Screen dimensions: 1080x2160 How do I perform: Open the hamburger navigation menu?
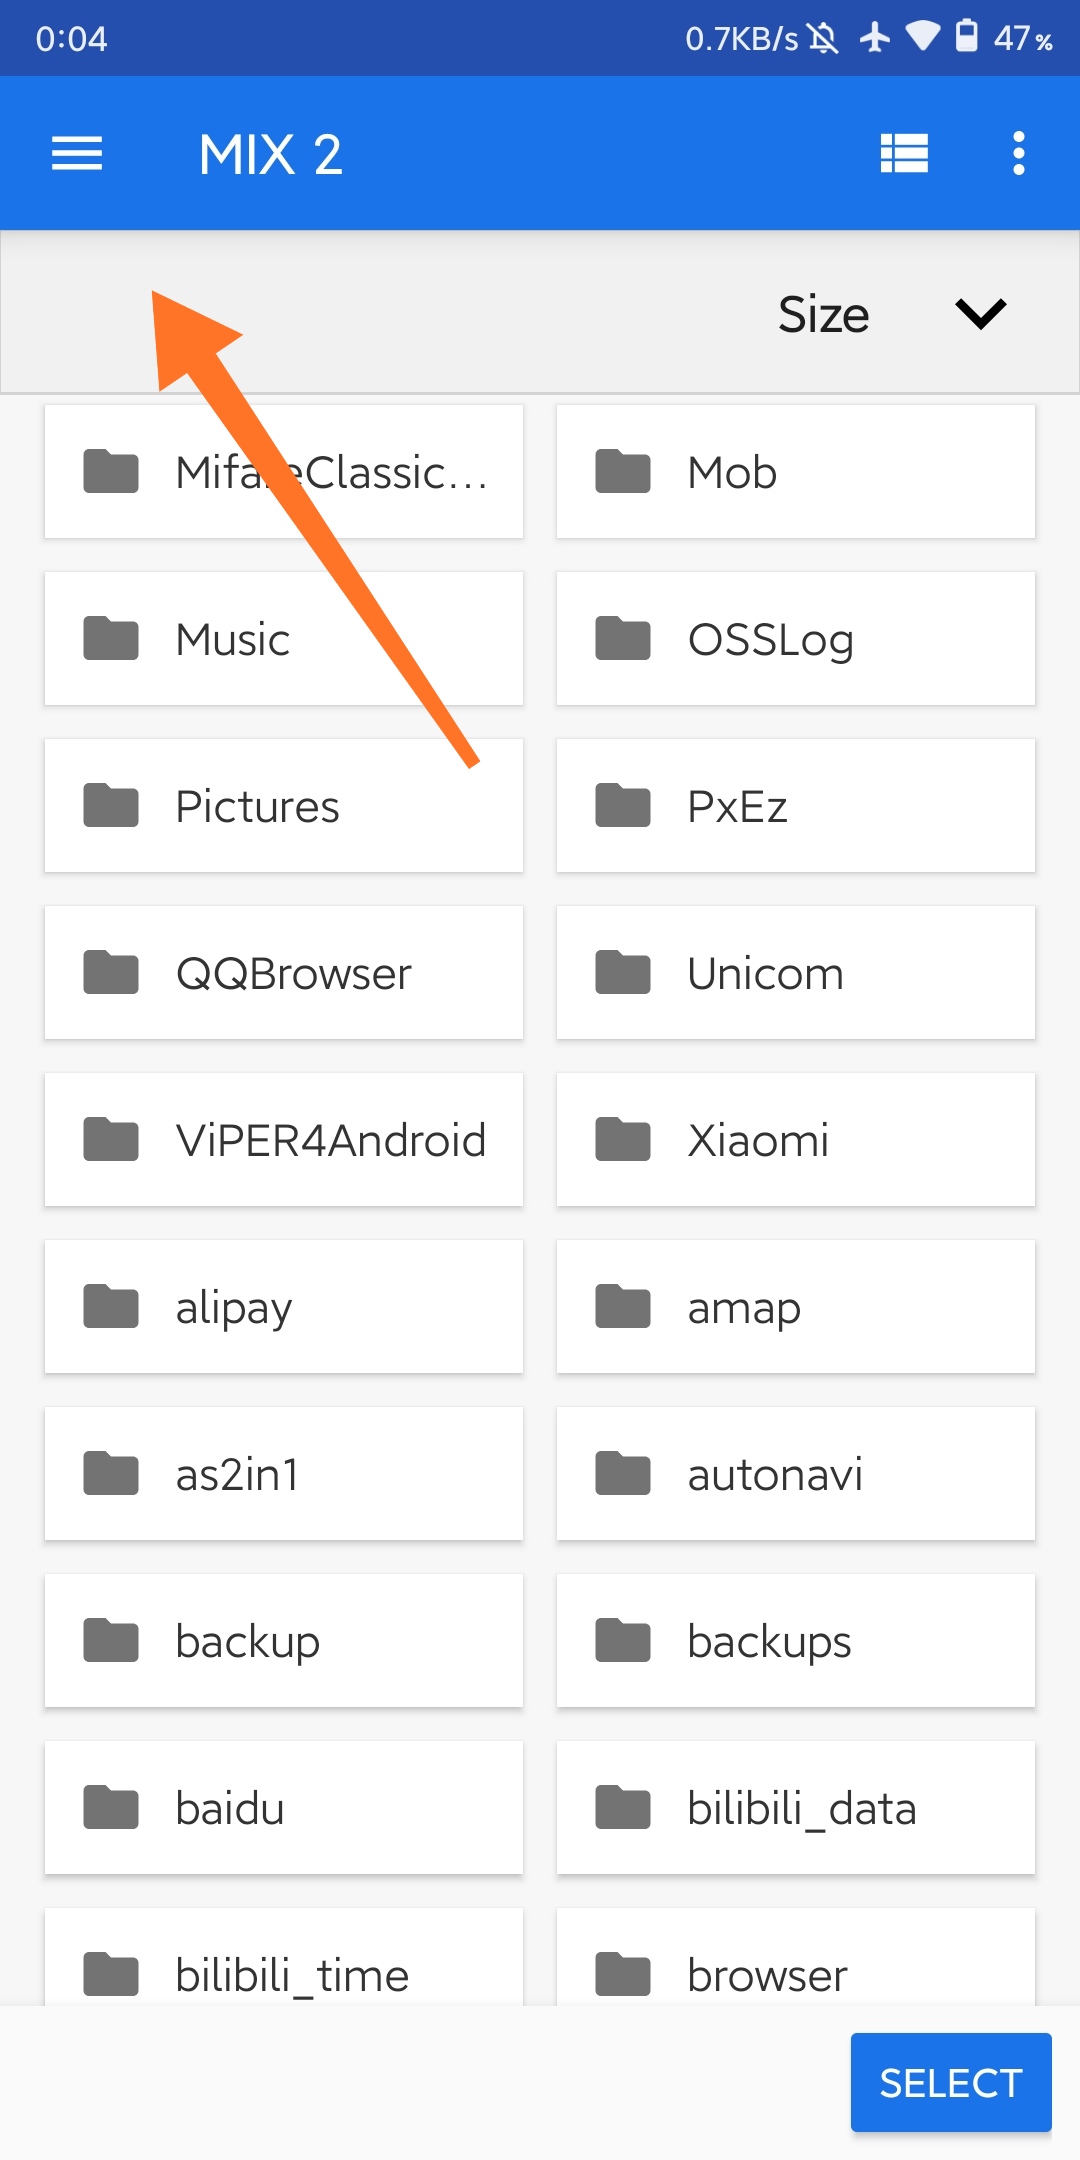click(x=77, y=154)
